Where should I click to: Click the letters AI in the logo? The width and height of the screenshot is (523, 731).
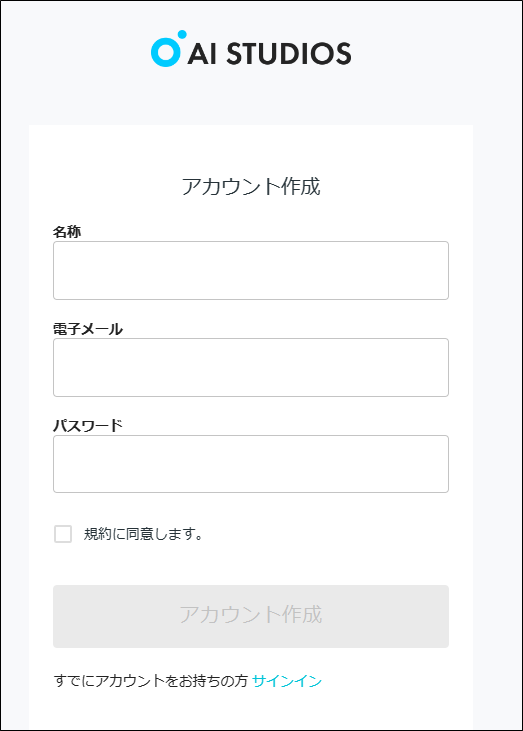pyautogui.click(x=202, y=54)
